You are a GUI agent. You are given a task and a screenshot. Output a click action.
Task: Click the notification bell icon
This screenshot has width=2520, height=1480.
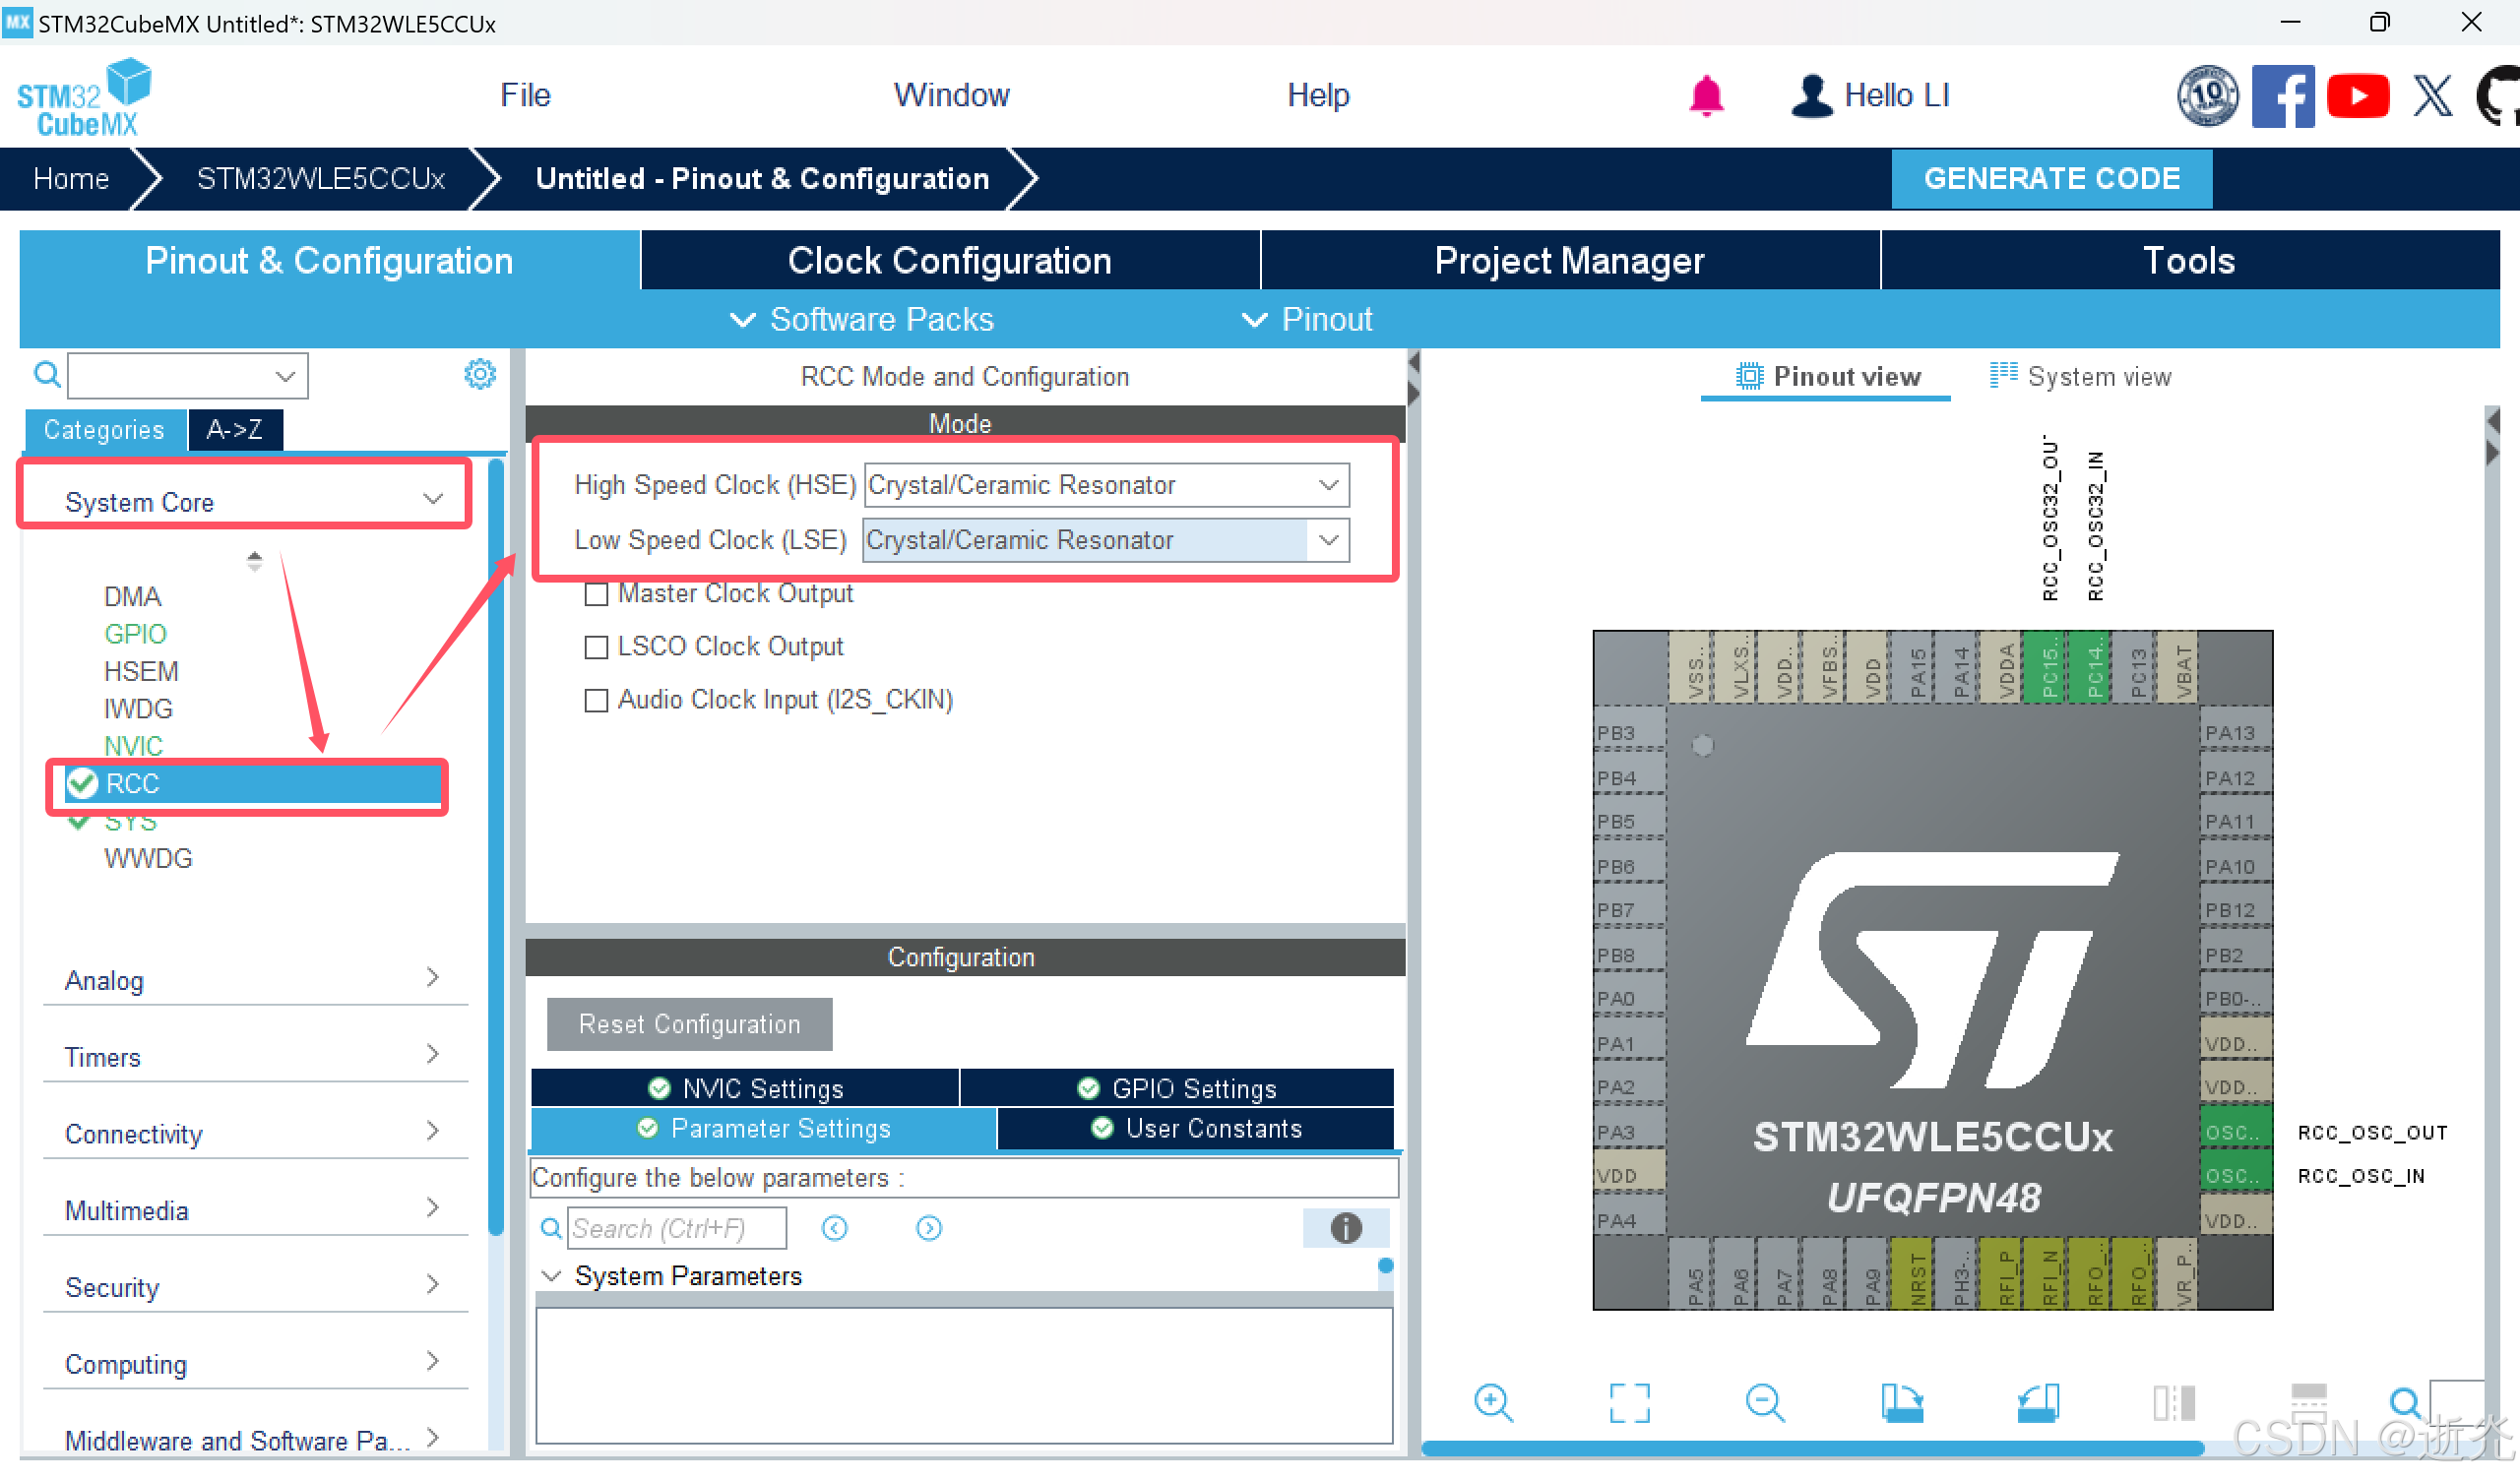1706,96
